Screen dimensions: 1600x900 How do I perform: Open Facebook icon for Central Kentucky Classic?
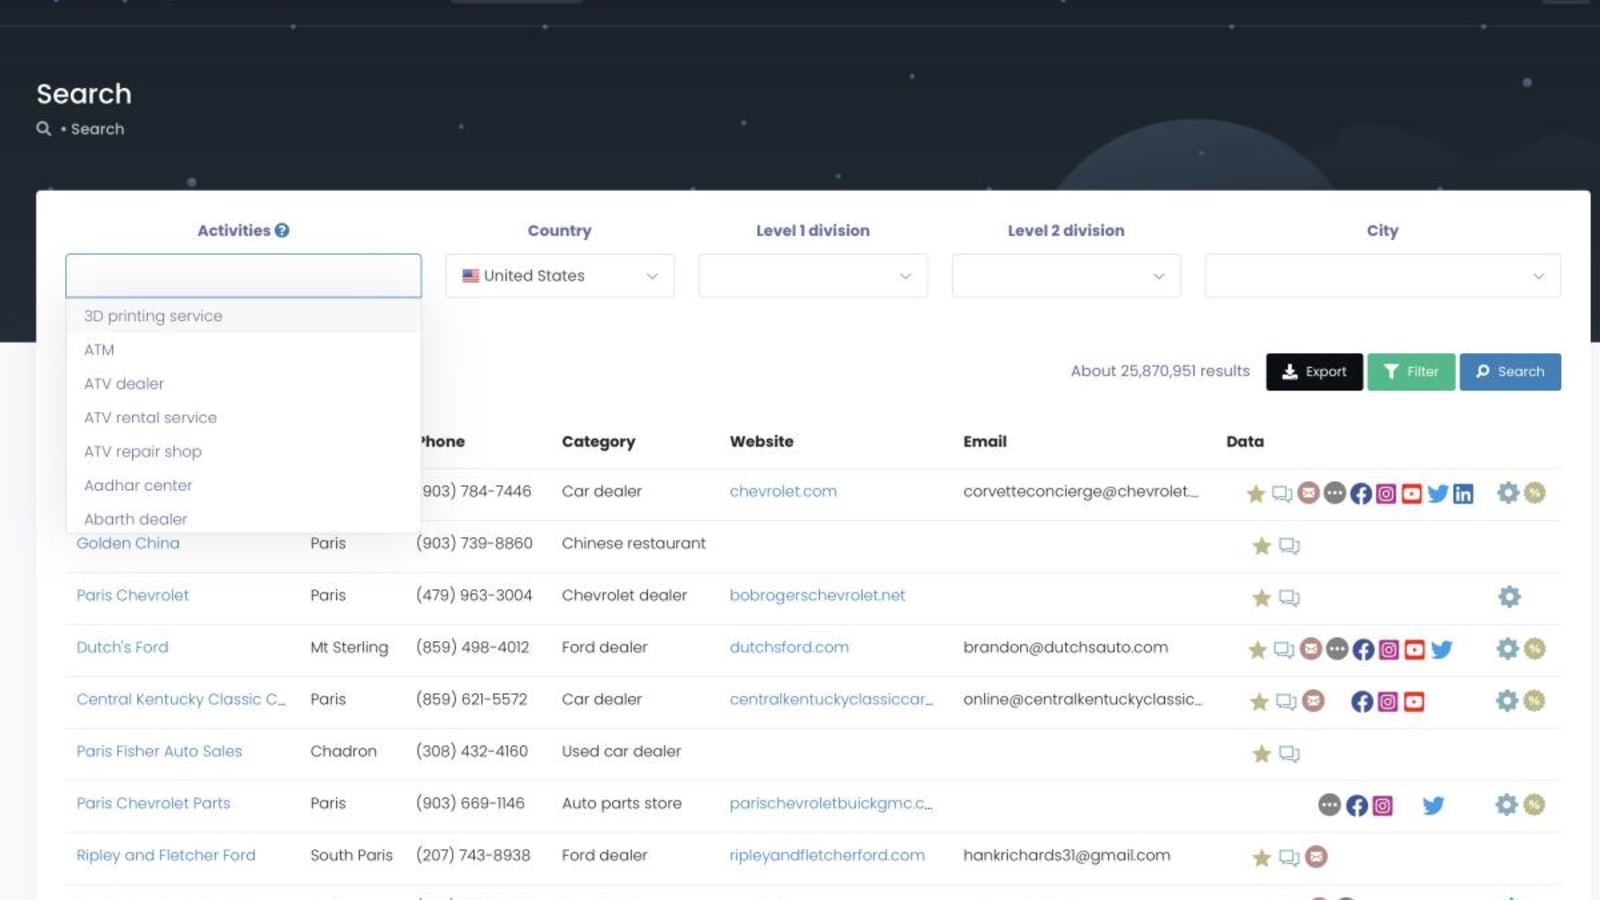click(1361, 701)
